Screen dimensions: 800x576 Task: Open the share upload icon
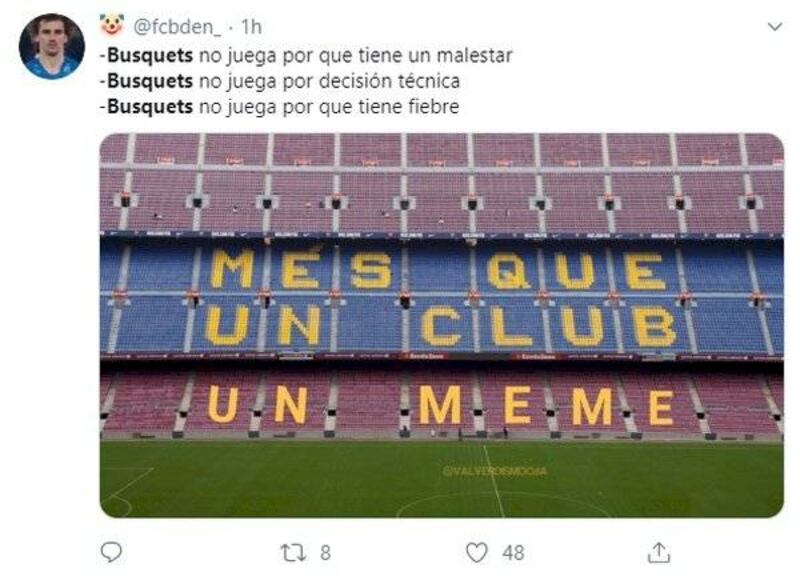click(x=659, y=553)
